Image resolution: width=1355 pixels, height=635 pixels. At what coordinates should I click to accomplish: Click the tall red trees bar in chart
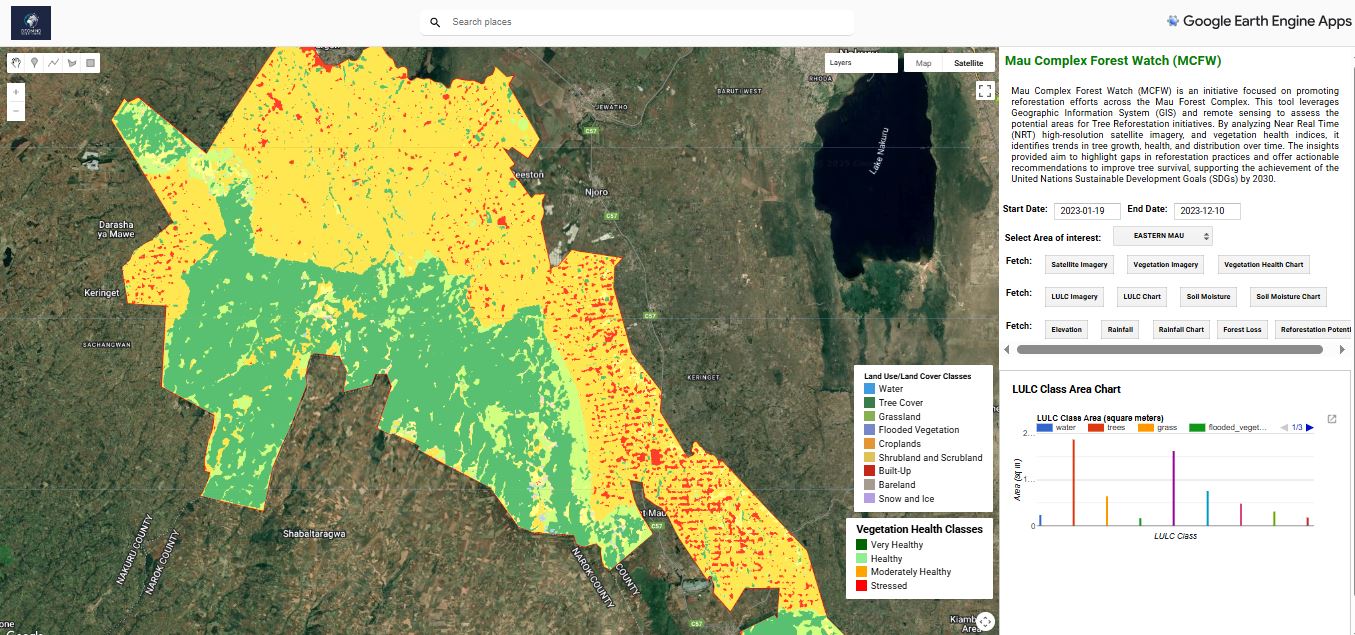click(1073, 483)
